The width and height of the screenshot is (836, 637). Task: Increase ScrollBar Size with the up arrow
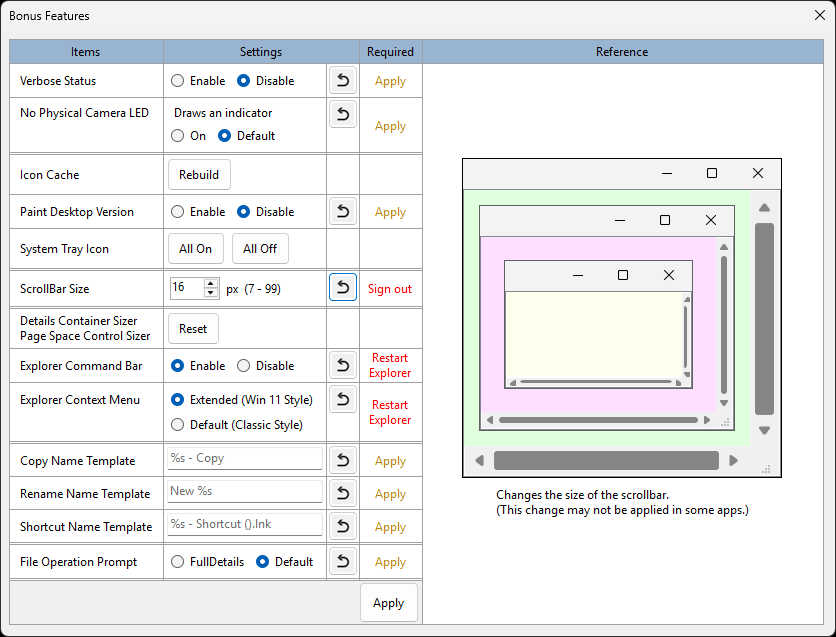tap(211, 284)
